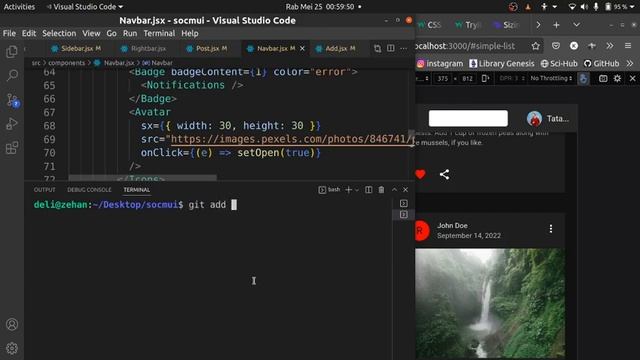
Task: Open the View menu
Action: 91,33
